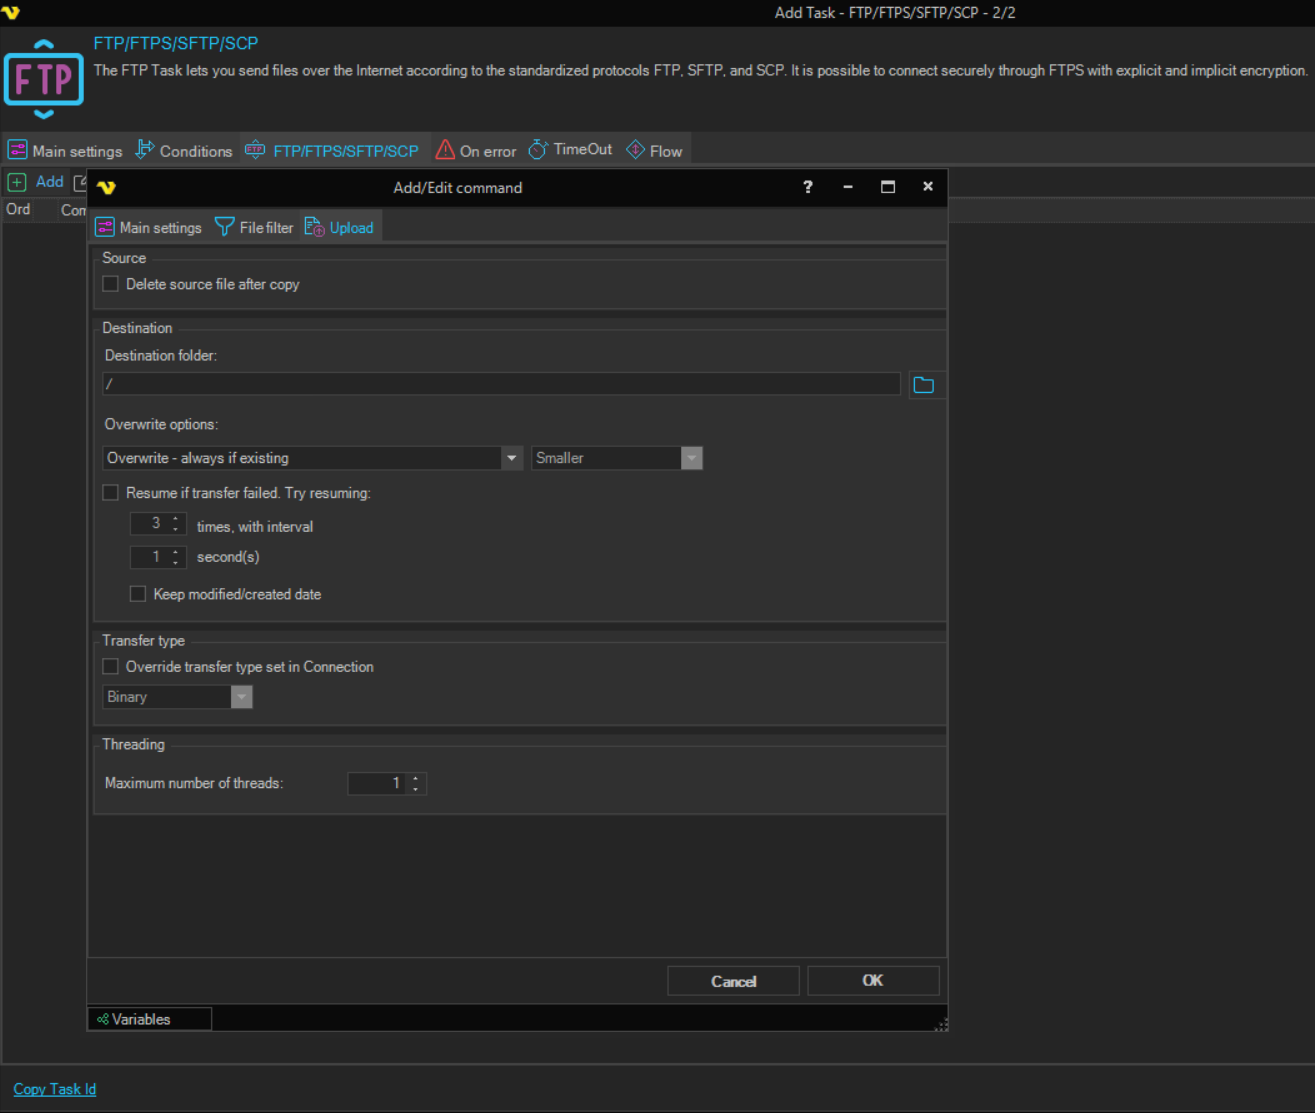
Task: Click the question mark help icon
Action: point(807,187)
